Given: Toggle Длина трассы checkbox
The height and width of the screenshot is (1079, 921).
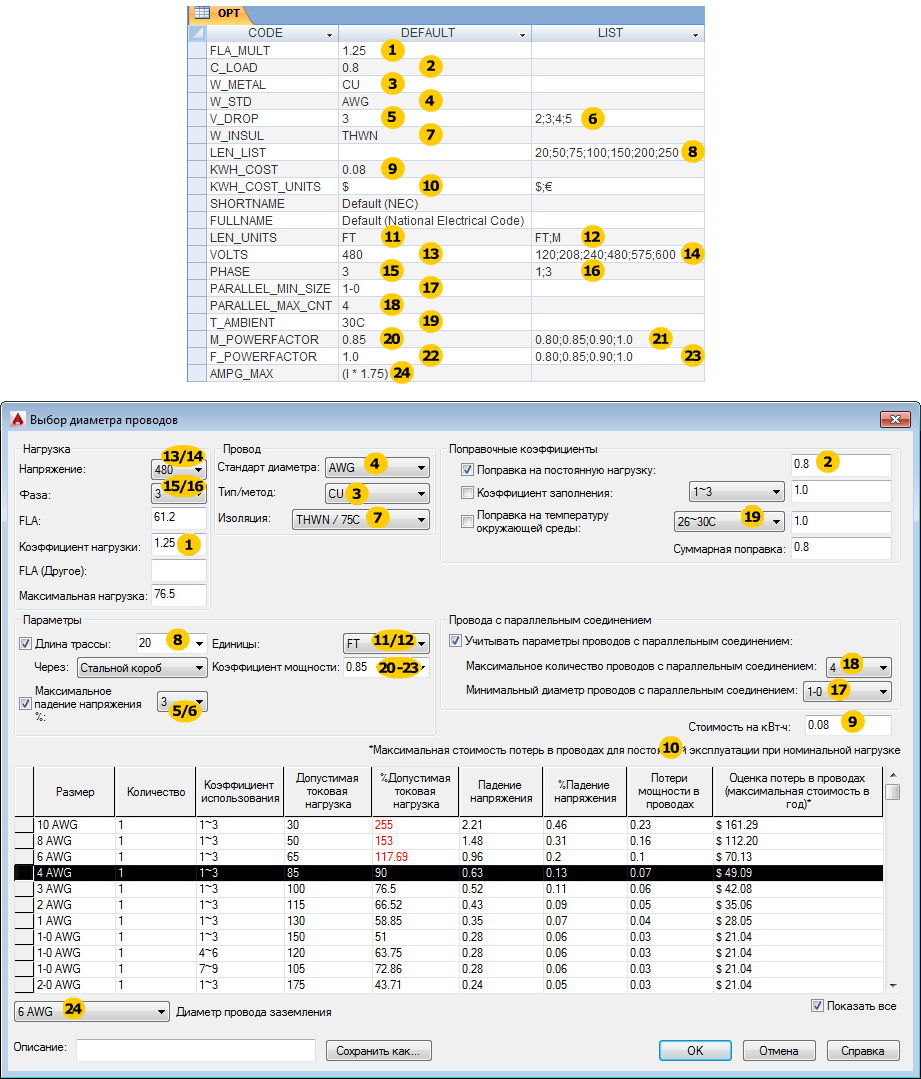Looking at the screenshot, I should [x=25, y=643].
